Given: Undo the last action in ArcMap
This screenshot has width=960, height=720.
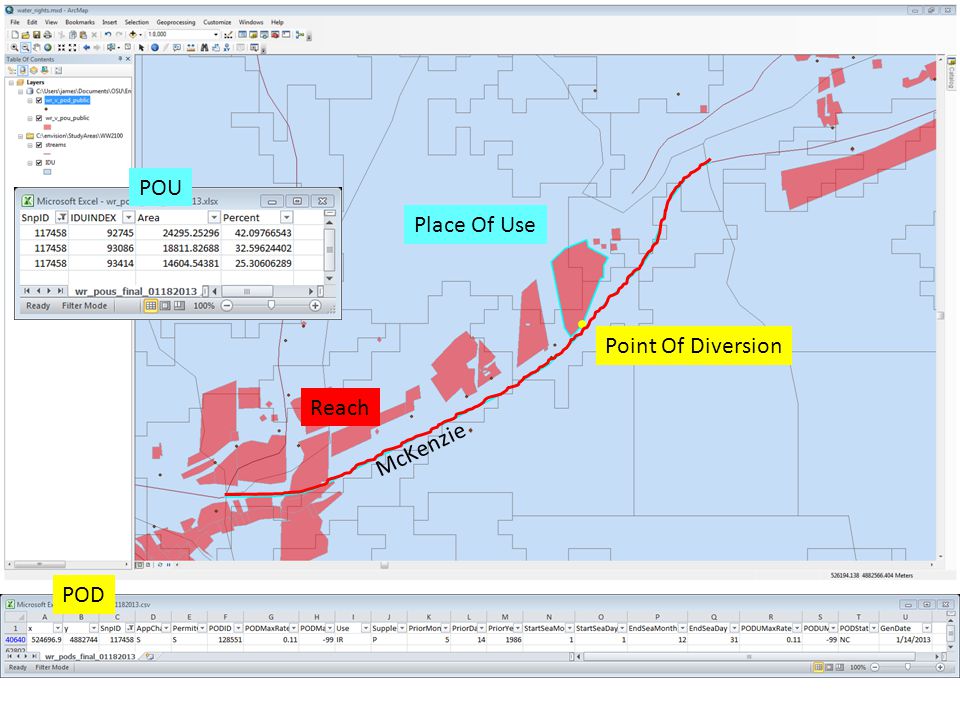Looking at the screenshot, I should click(108, 35).
